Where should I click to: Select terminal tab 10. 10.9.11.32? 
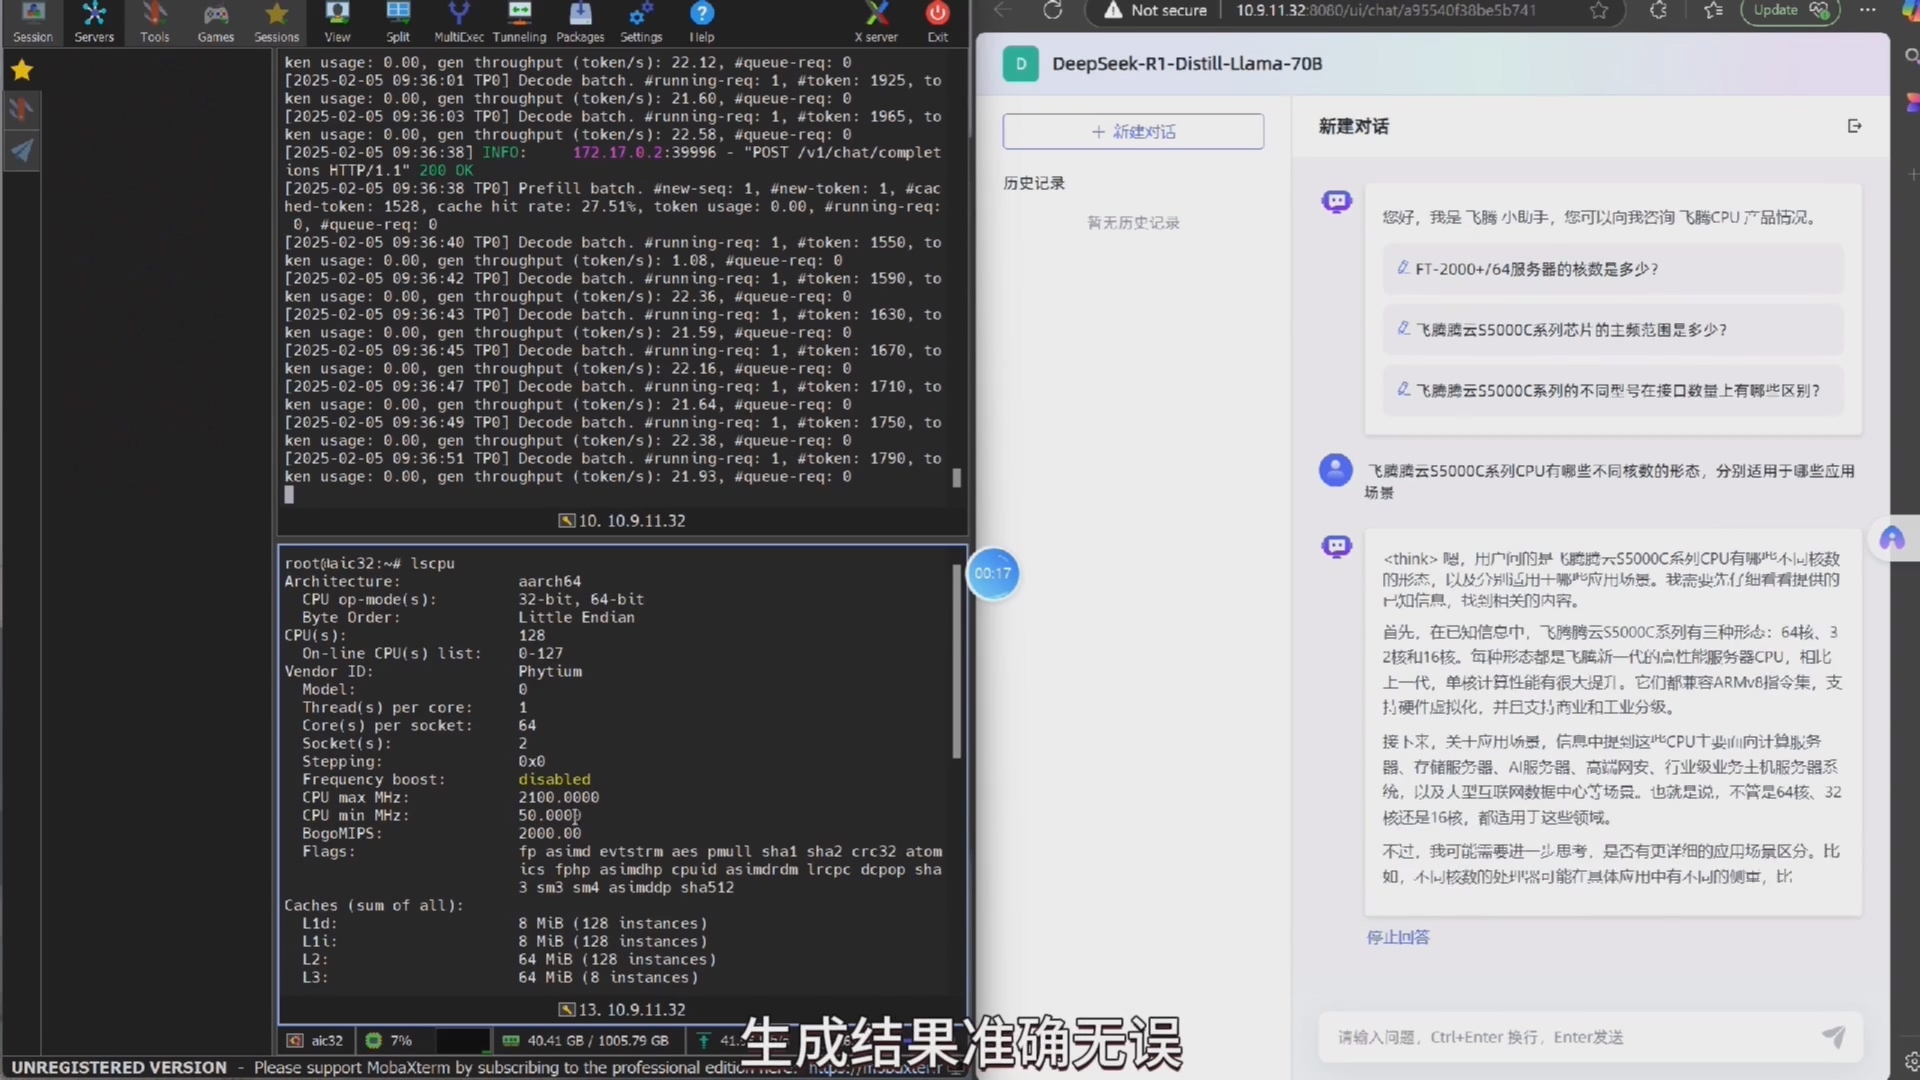click(x=622, y=520)
